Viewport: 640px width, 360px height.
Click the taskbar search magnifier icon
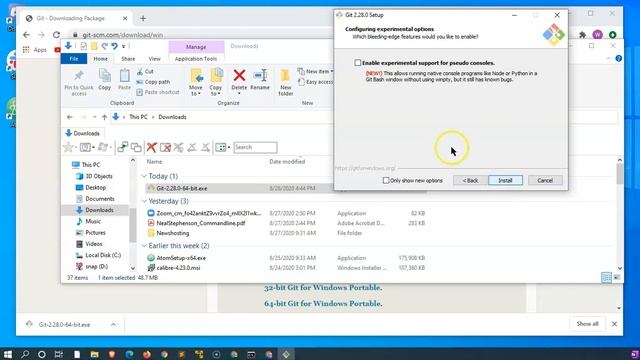click(25, 354)
